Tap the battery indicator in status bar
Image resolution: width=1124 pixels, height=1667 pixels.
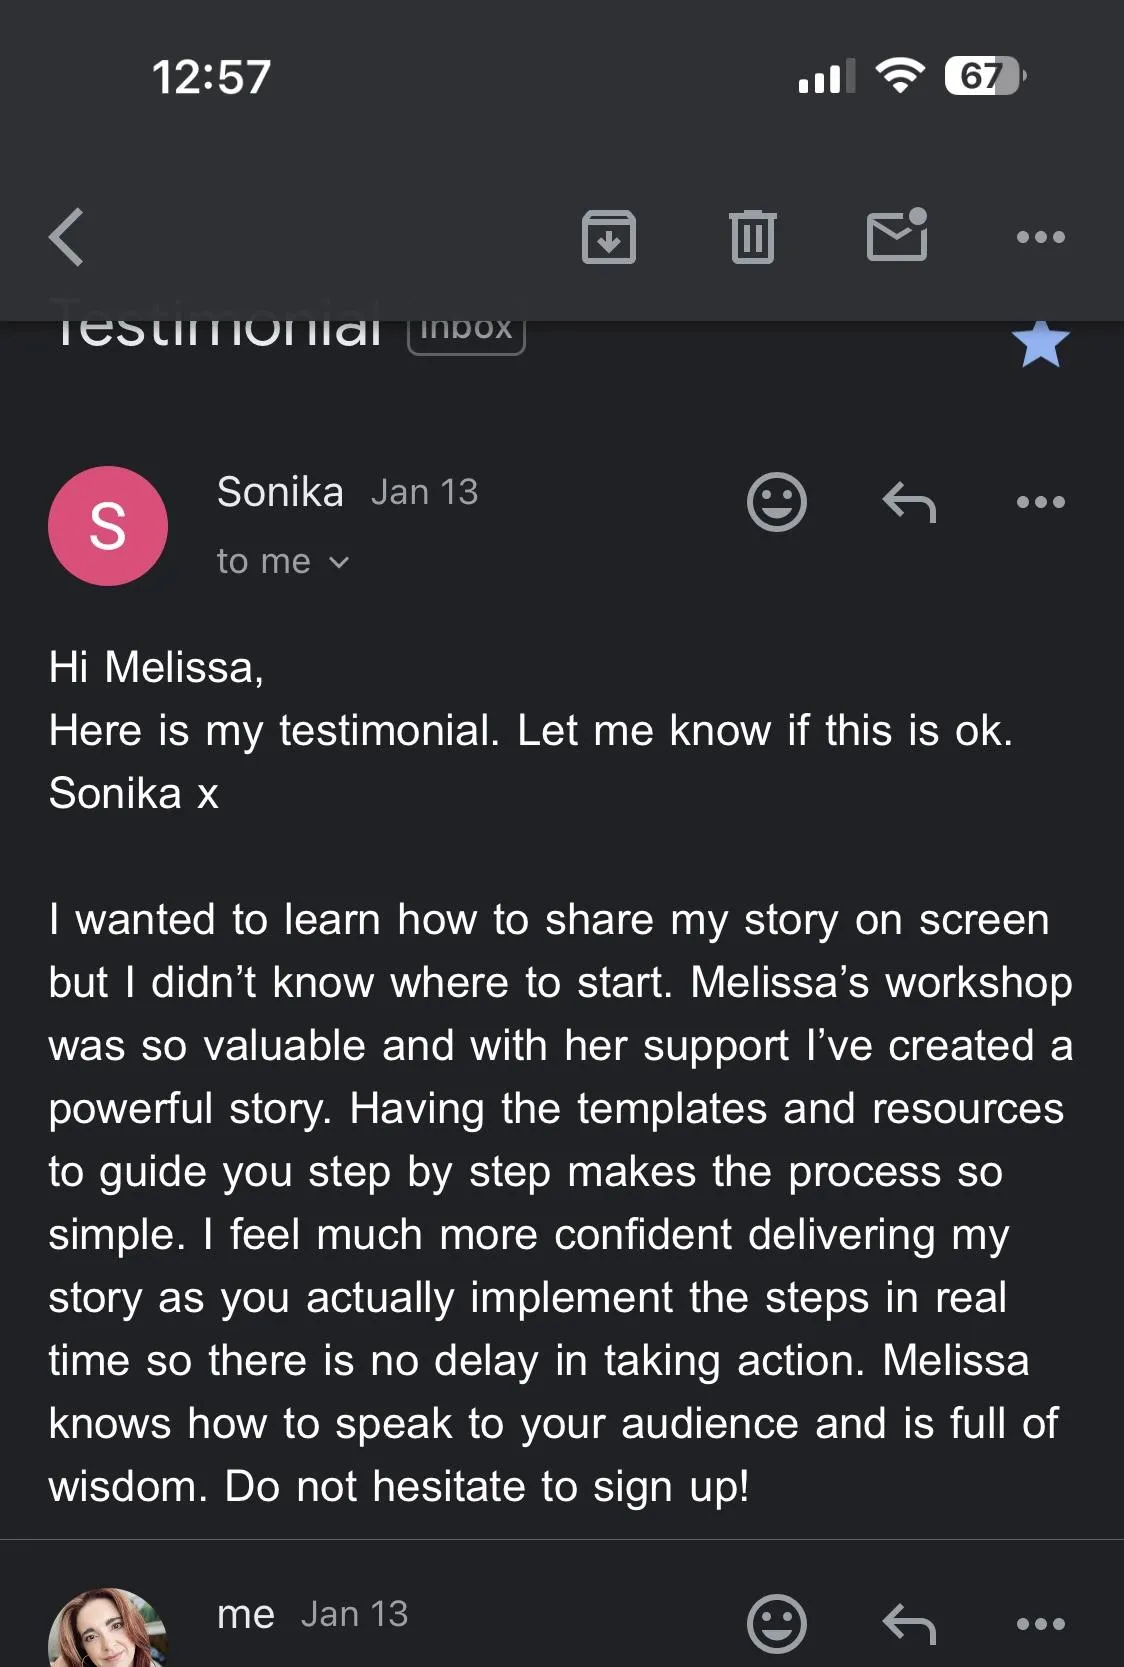pos(984,76)
